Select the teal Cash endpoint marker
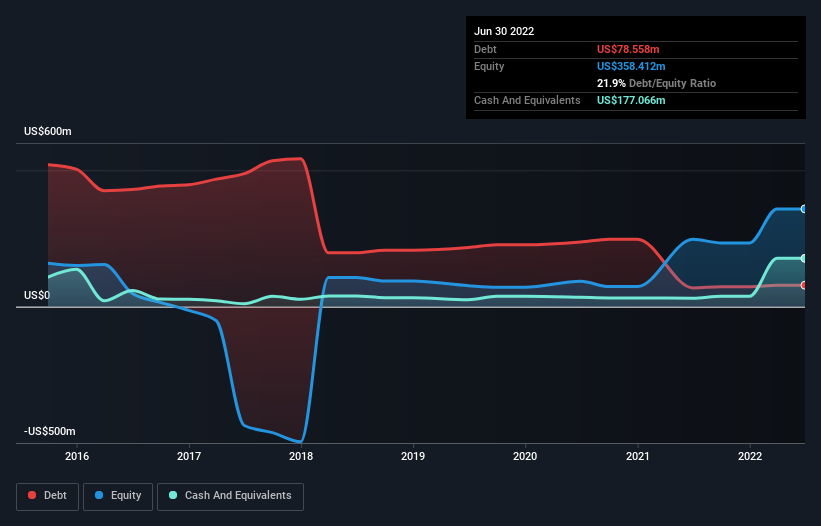This screenshot has height=526, width=821. pyautogui.click(x=804, y=259)
